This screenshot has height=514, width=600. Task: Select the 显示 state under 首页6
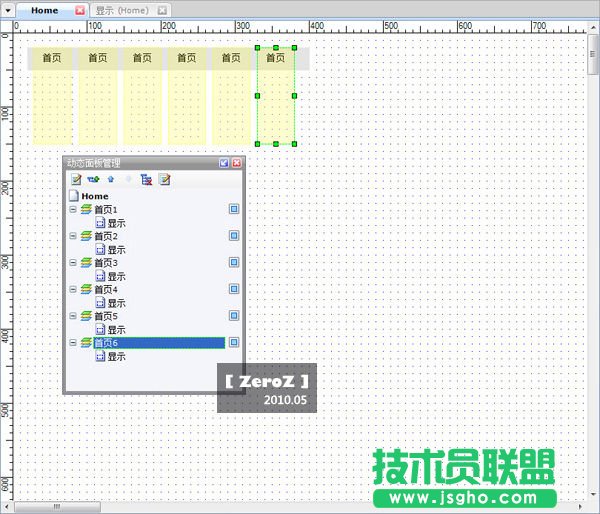116,356
